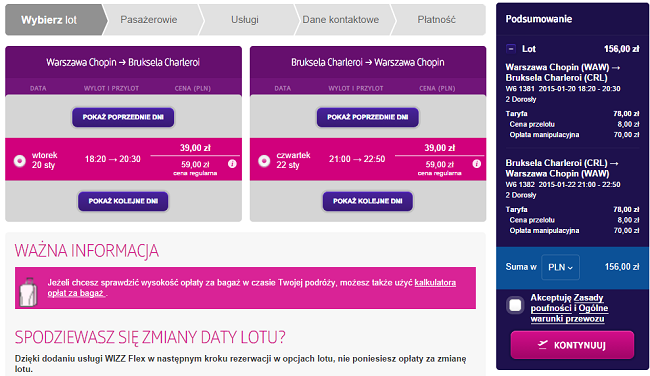Show next days for the outbound flight
The height and width of the screenshot is (376, 650).
(123, 201)
